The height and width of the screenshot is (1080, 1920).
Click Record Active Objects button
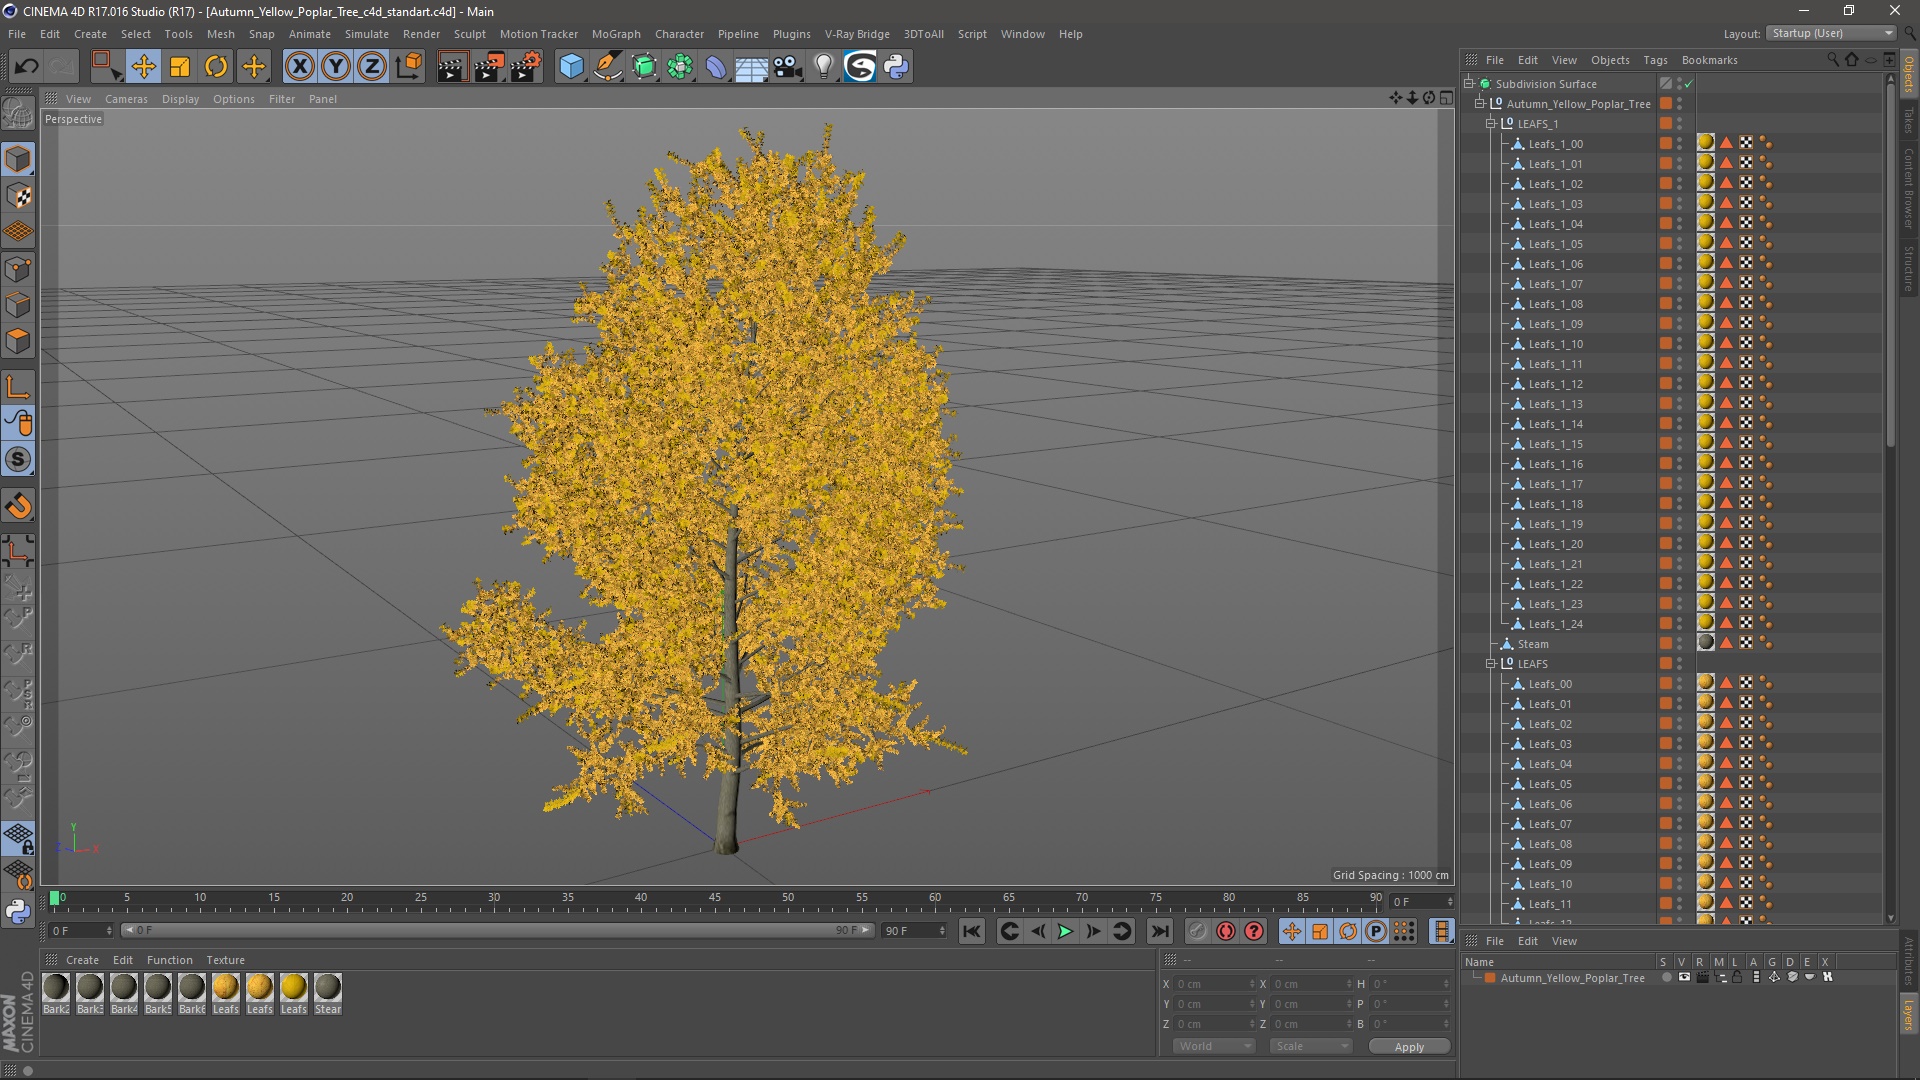click(1197, 931)
